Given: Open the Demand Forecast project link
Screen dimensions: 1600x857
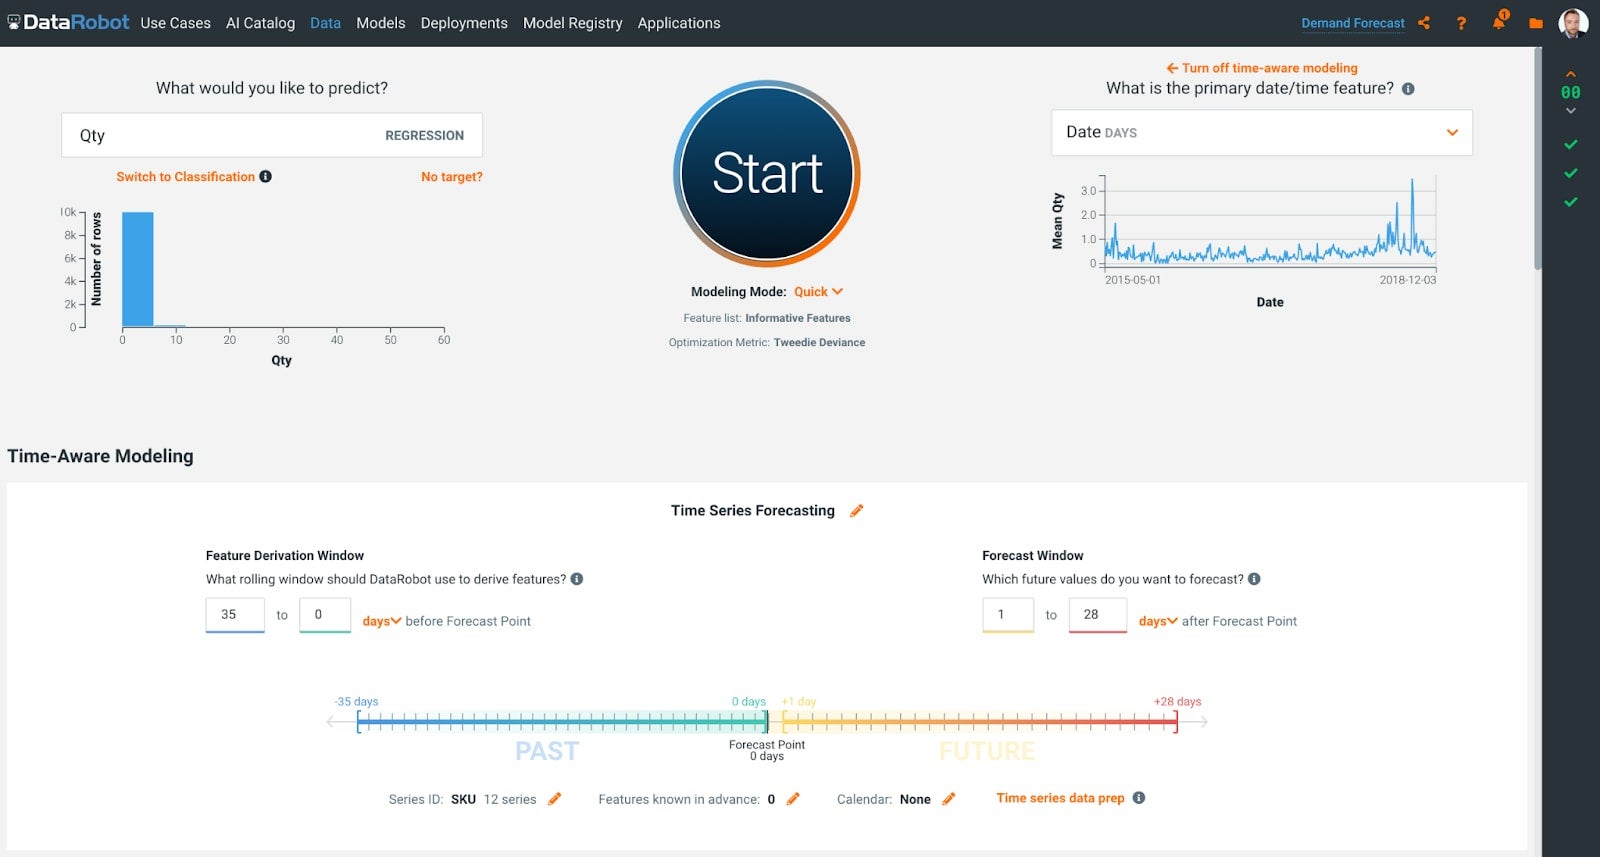Looking at the screenshot, I should 1353,23.
